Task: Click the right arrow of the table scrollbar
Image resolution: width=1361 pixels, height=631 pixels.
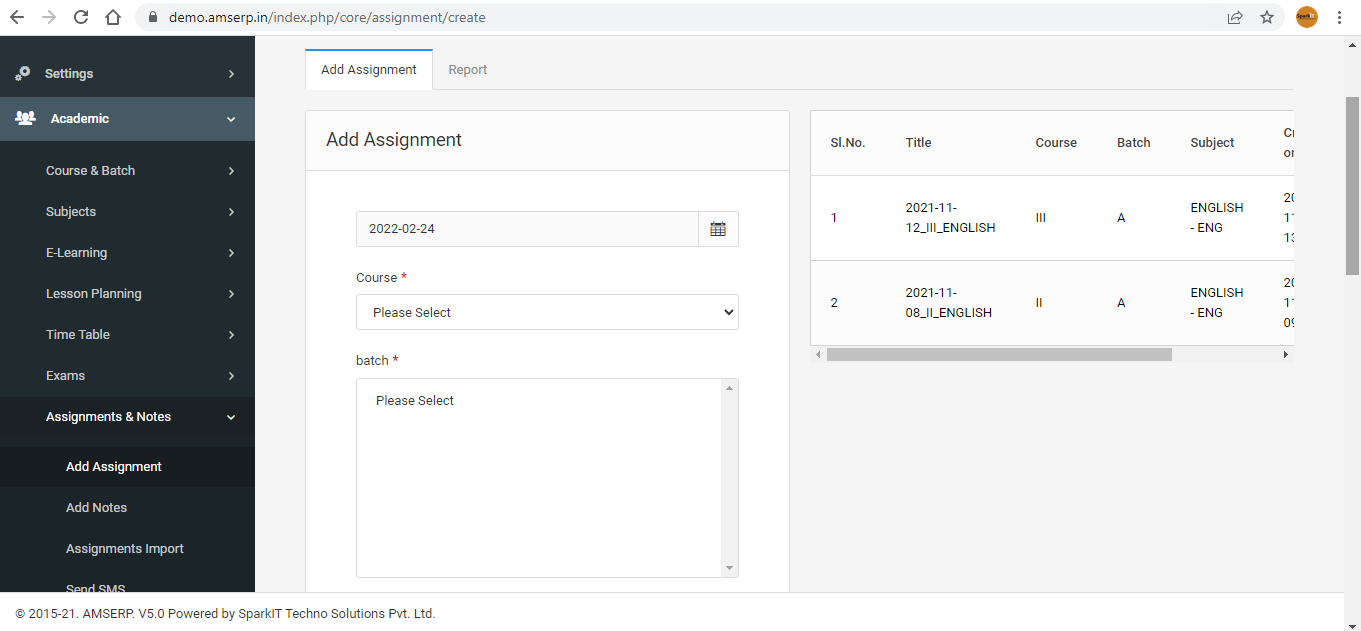Action: tap(1286, 353)
